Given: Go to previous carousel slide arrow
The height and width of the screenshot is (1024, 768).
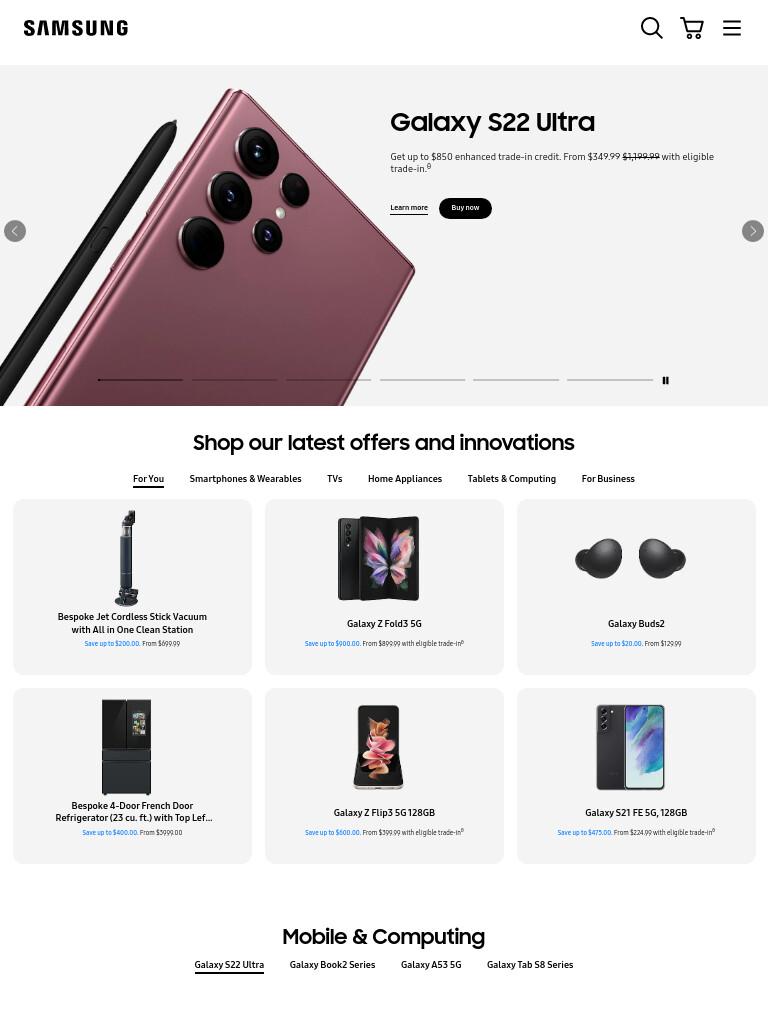Looking at the screenshot, I should [15, 231].
